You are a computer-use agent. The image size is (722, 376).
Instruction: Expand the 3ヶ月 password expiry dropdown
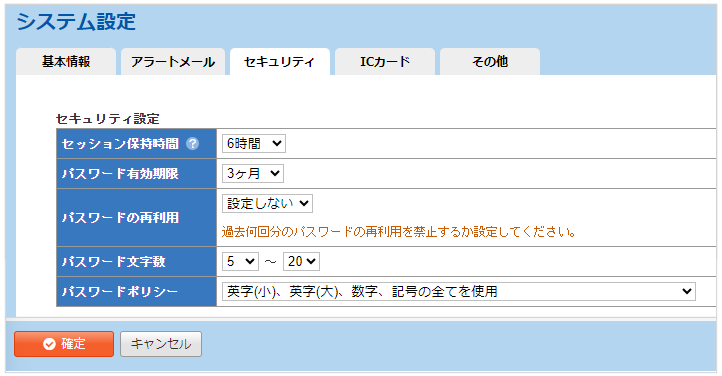click(253, 174)
